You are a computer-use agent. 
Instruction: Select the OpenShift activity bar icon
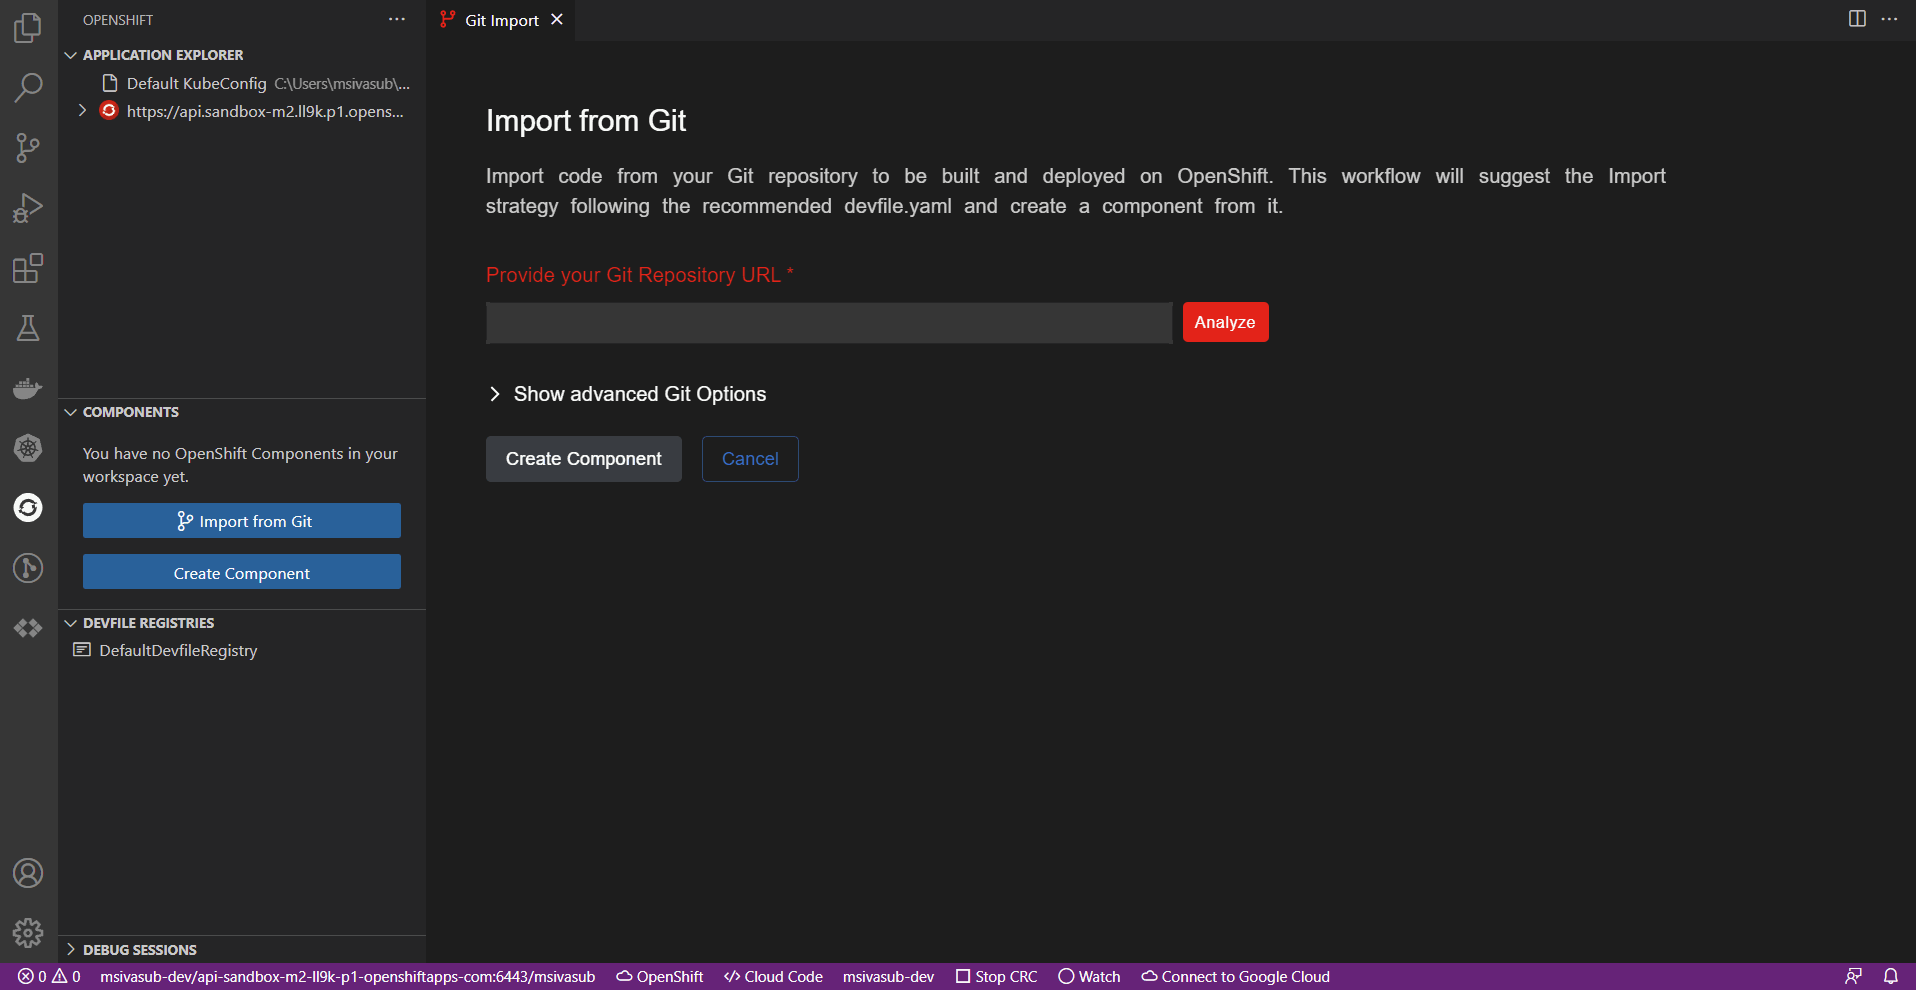pyautogui.click(x=28, y=508)
